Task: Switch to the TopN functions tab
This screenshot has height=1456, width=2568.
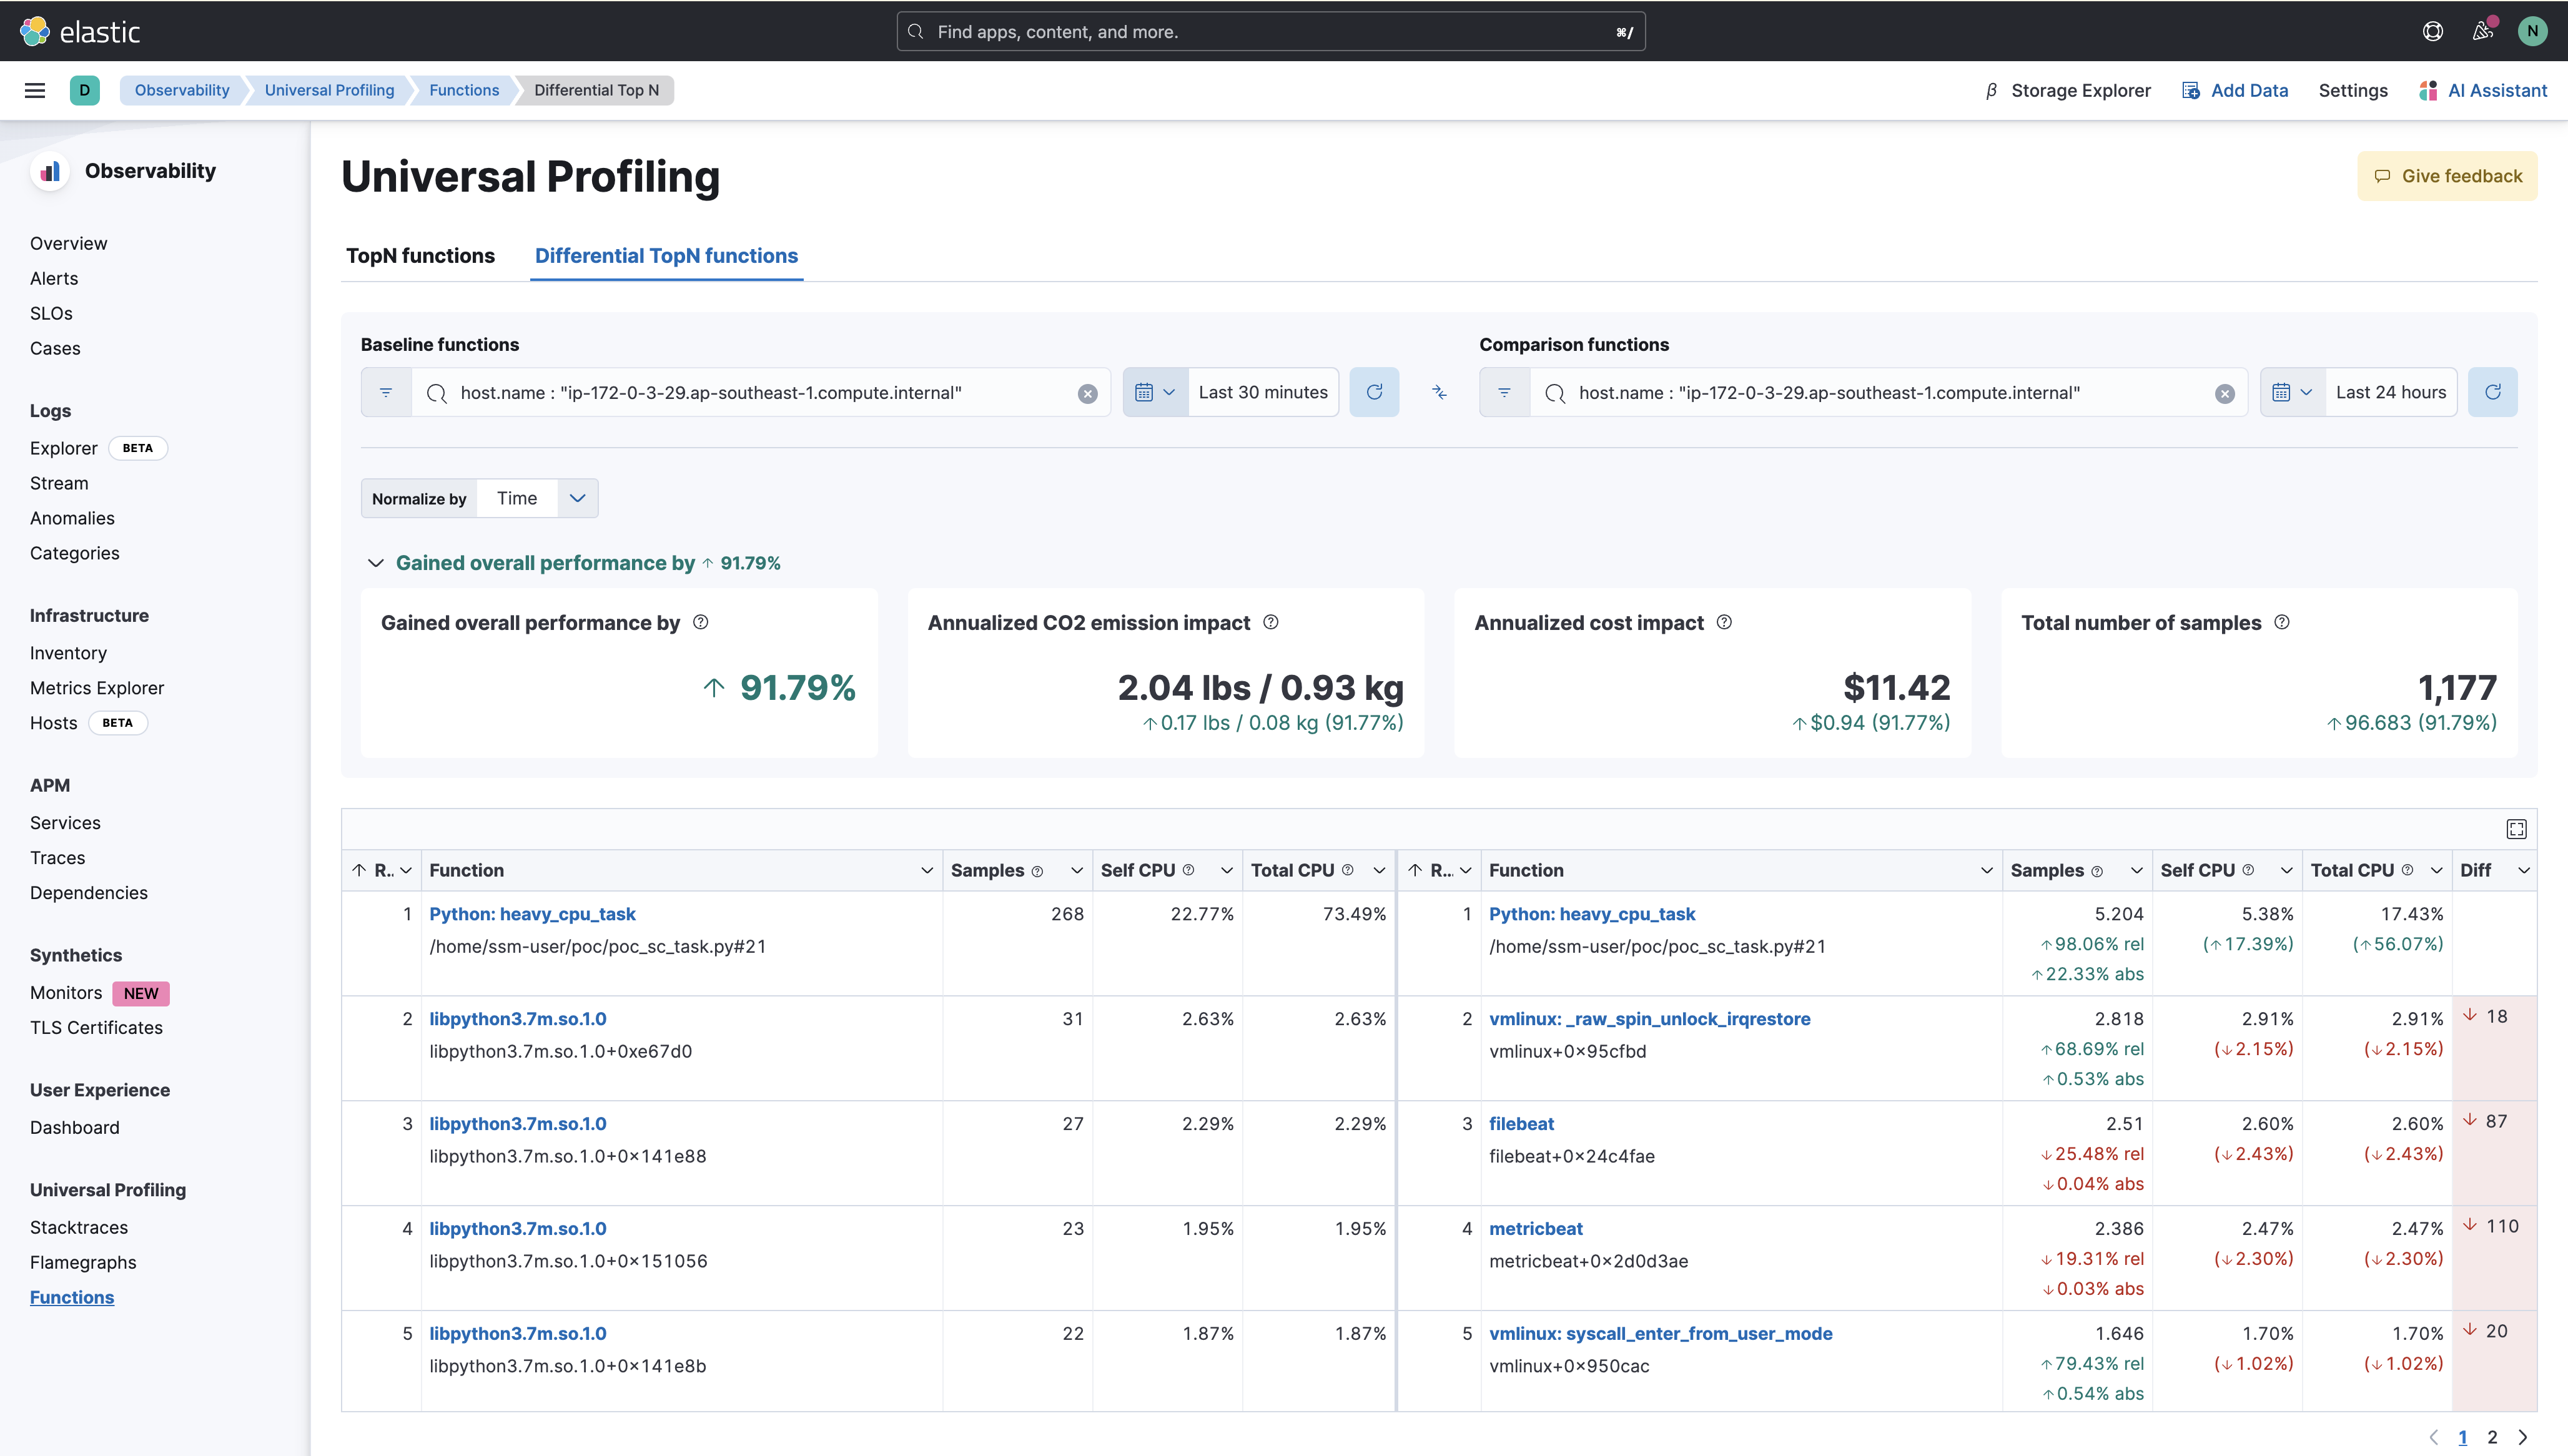Action: coord(420,256)
